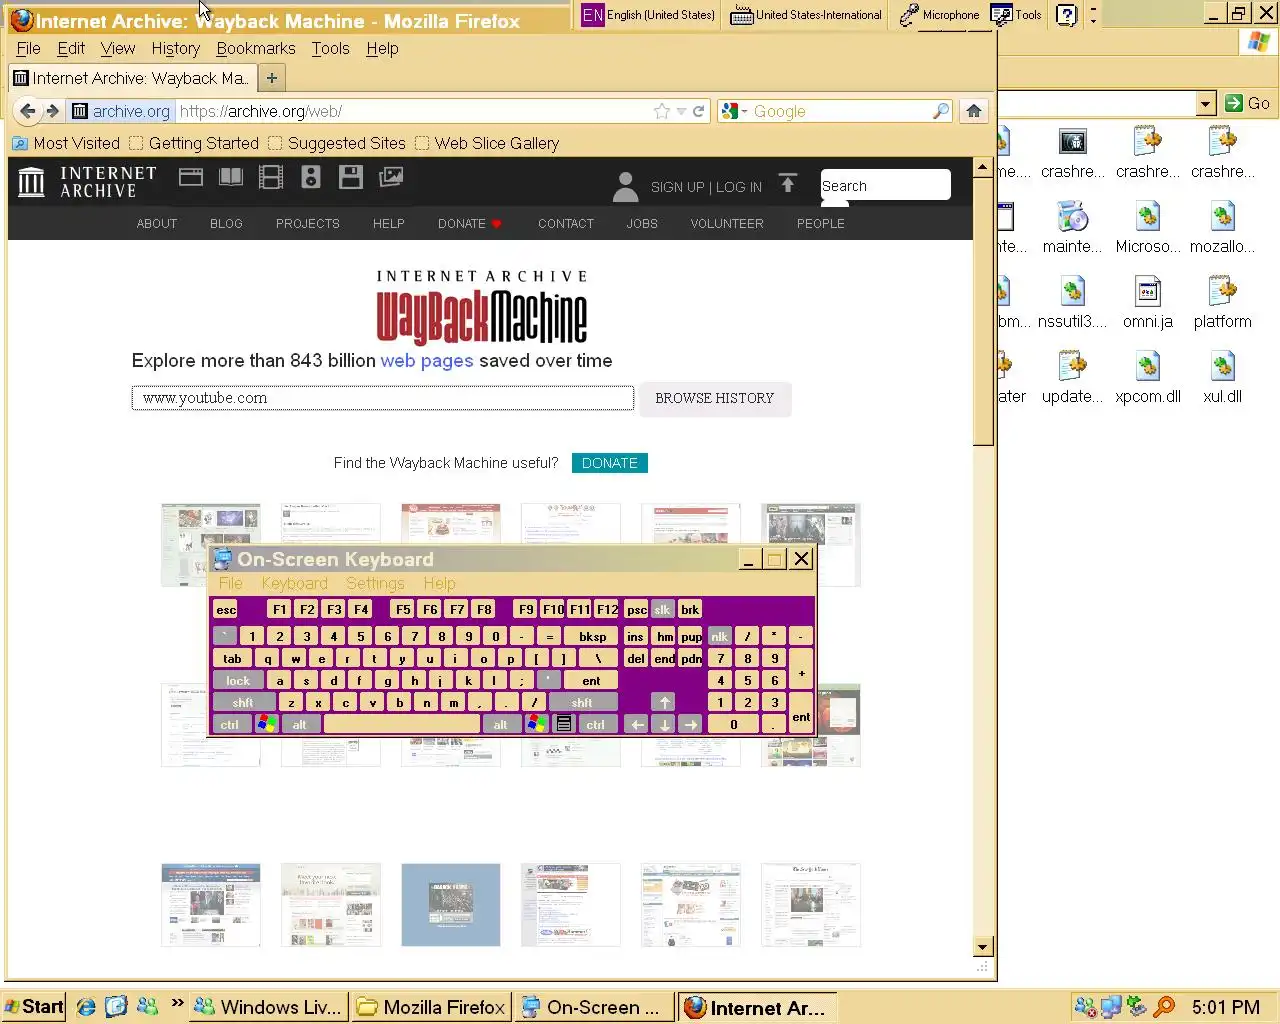Open the Most Visited bookmark
1280x1024 pixels.
coord(66,143)
